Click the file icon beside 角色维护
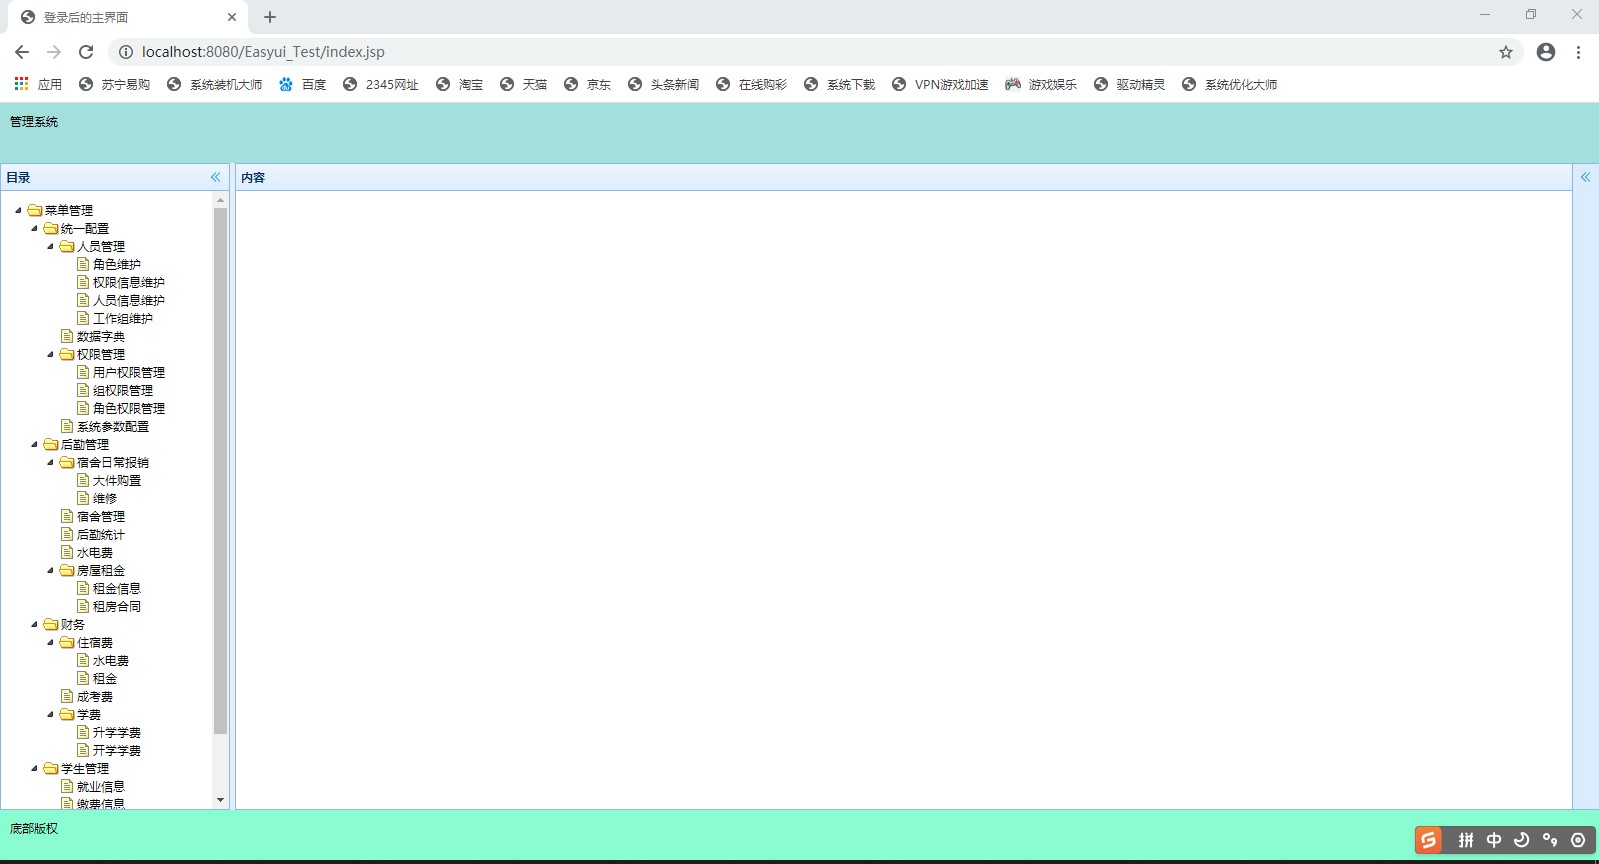 tap(83, 264)
